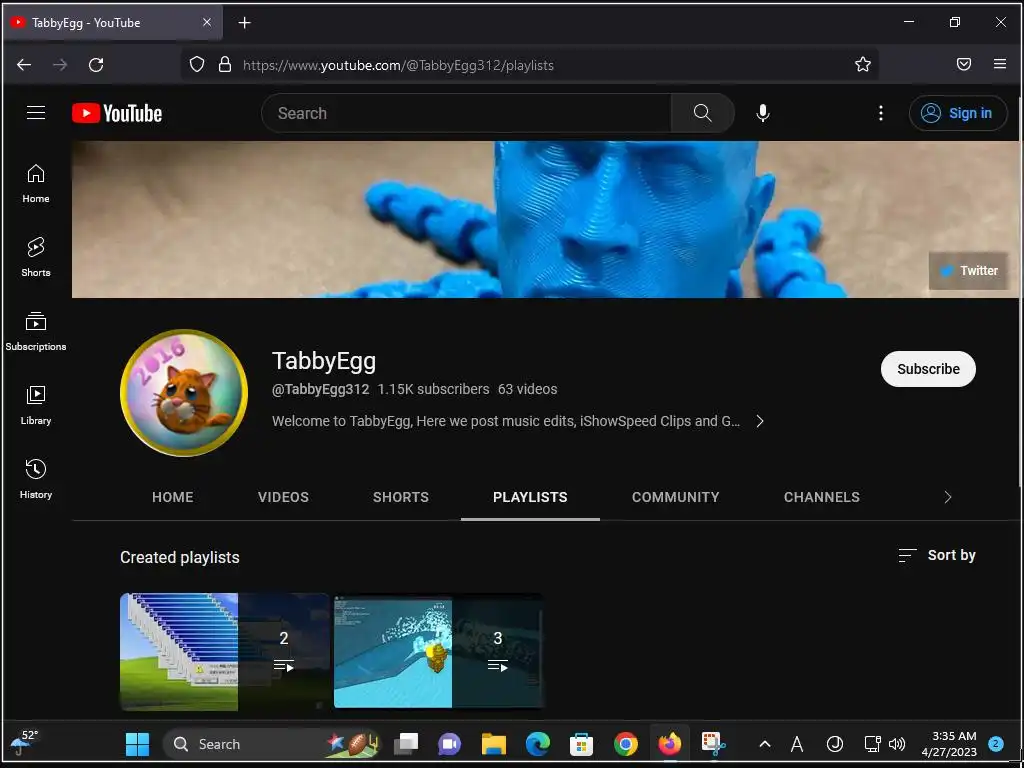Image resolution: width=1024 pixels, height=768 pixels.
Task: Select the PLAYLISTS channel tab
Action: tap(530, 497)
